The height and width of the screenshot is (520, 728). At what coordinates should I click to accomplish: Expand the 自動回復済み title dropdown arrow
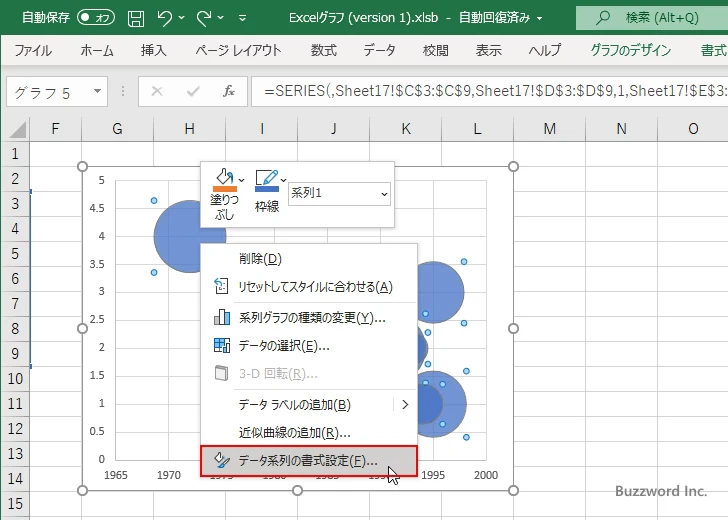540,18
